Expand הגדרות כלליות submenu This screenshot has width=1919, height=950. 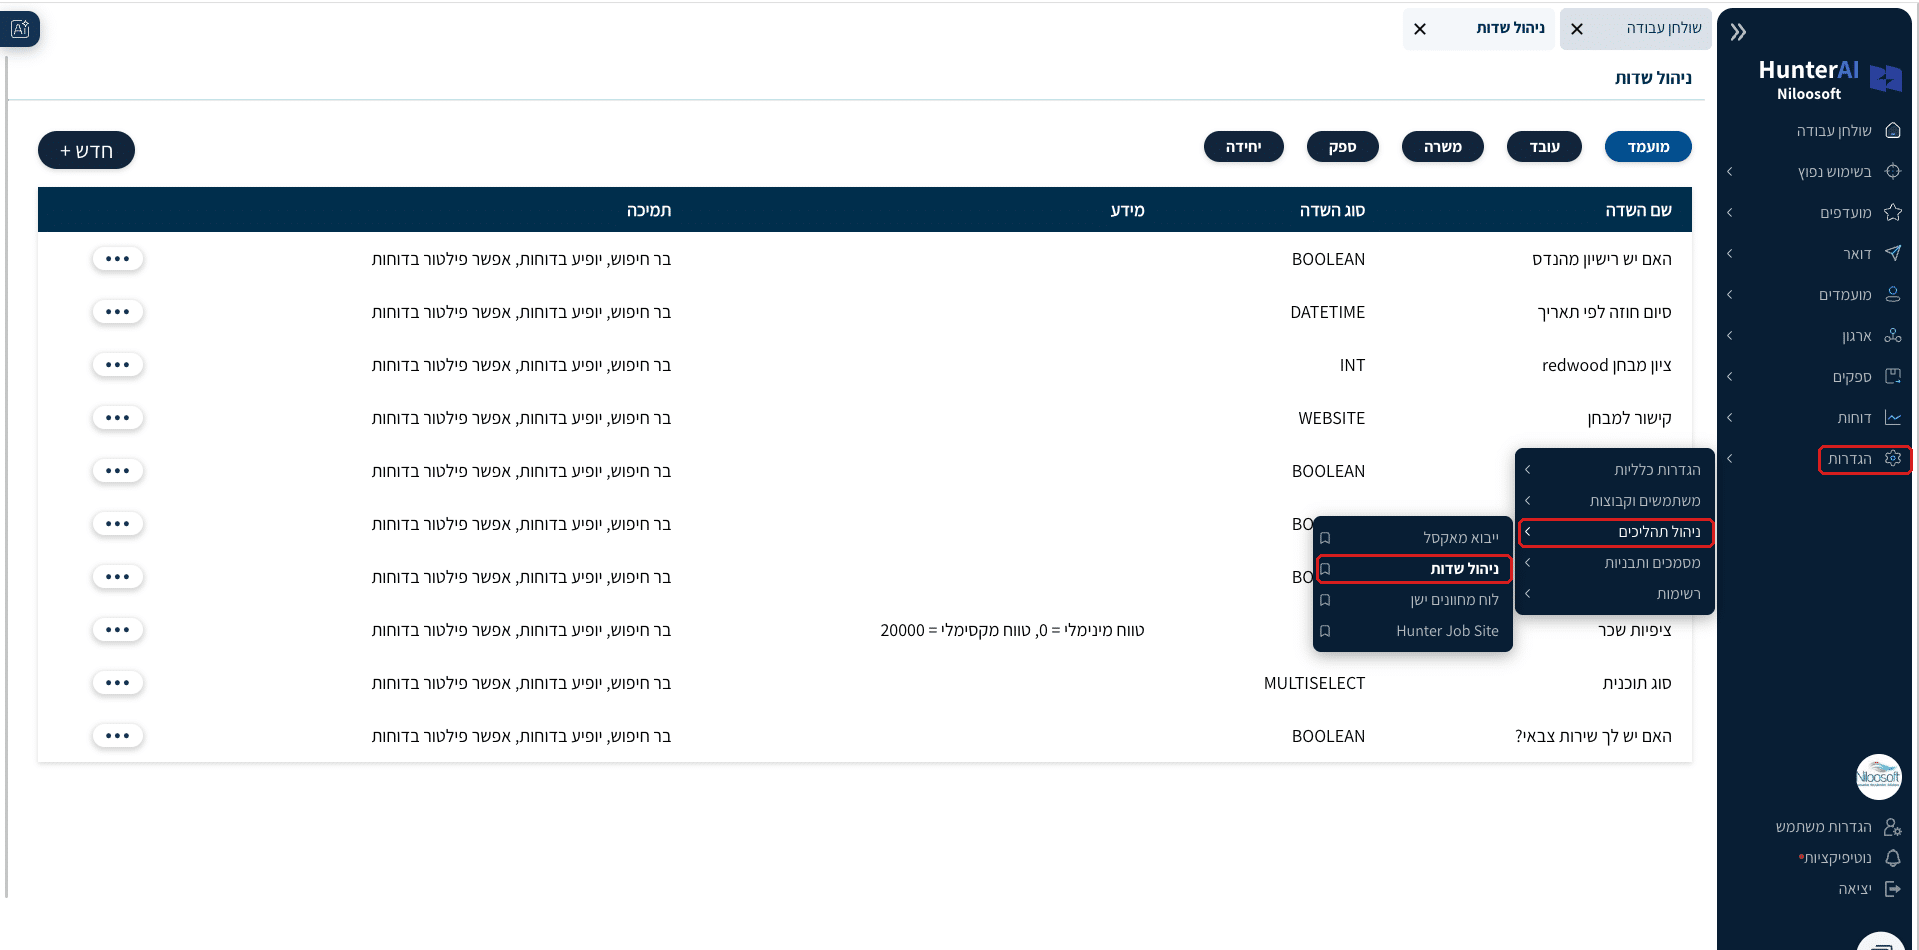[x=1614, y=470]
